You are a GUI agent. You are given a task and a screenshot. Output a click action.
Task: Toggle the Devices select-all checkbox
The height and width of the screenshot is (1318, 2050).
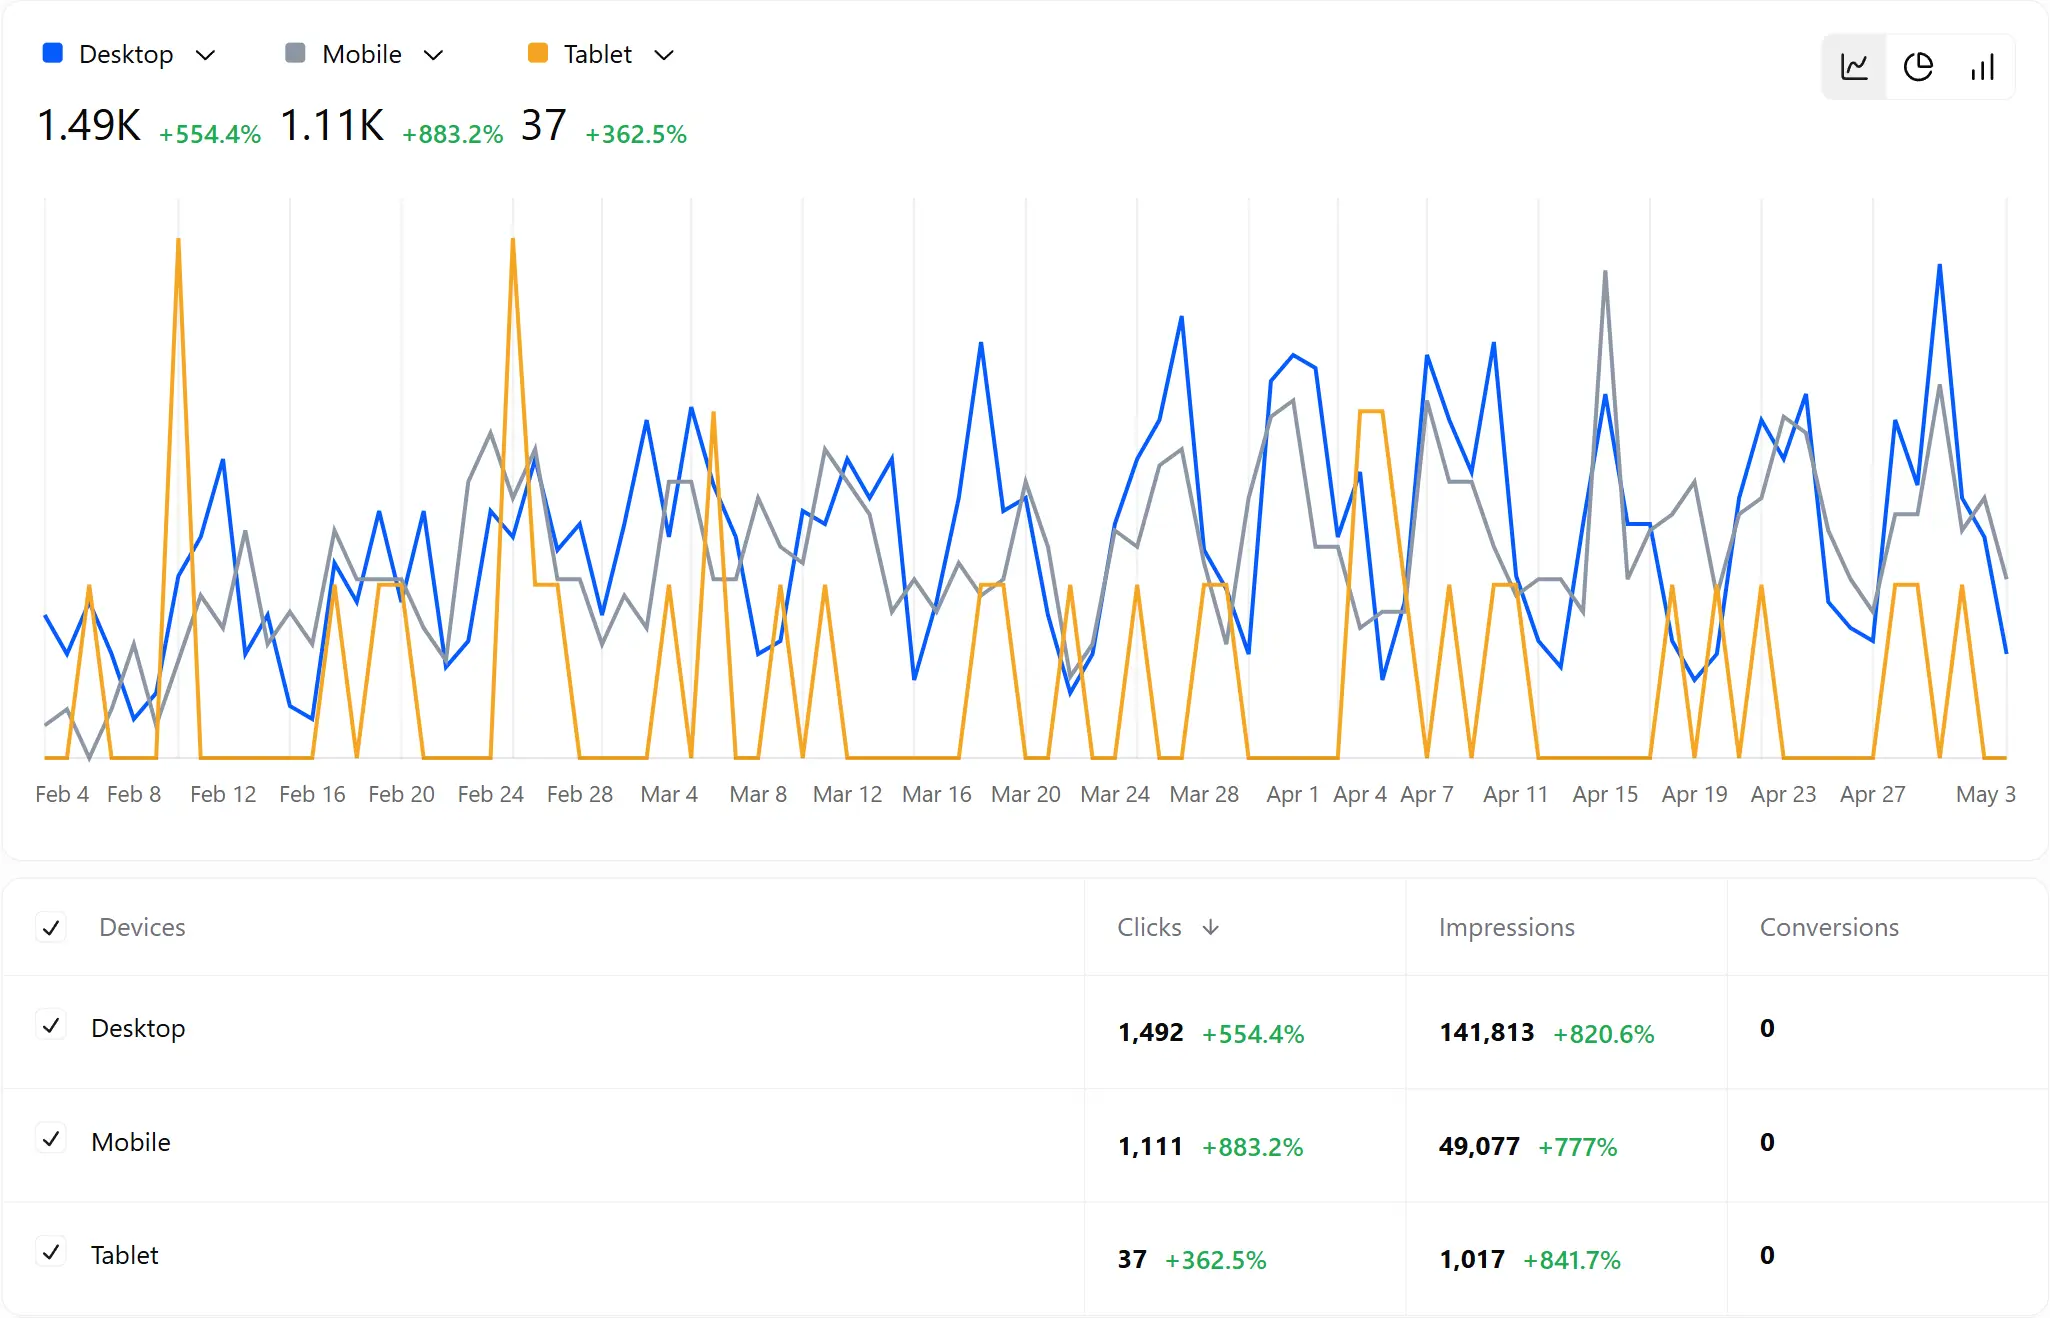pos(51,928)
